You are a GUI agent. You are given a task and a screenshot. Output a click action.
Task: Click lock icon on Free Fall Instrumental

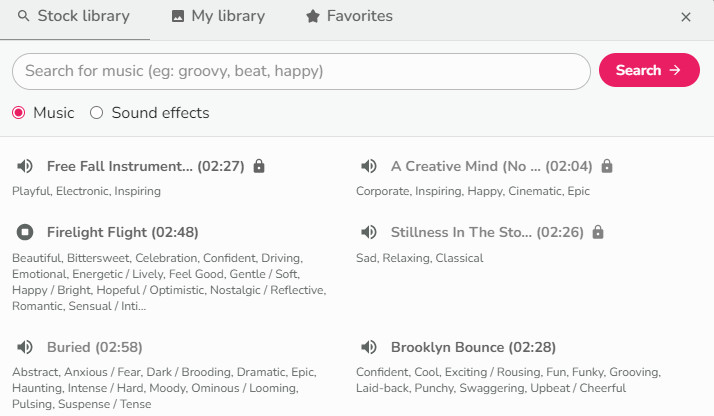coord(259,166)
